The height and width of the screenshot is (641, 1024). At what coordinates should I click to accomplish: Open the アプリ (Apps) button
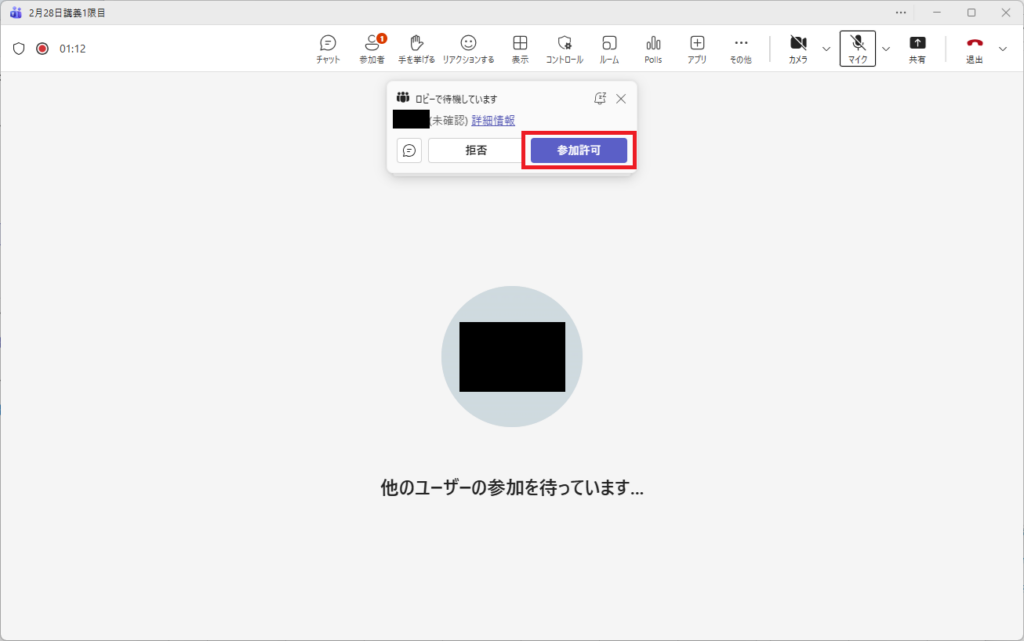click(697, 48)
